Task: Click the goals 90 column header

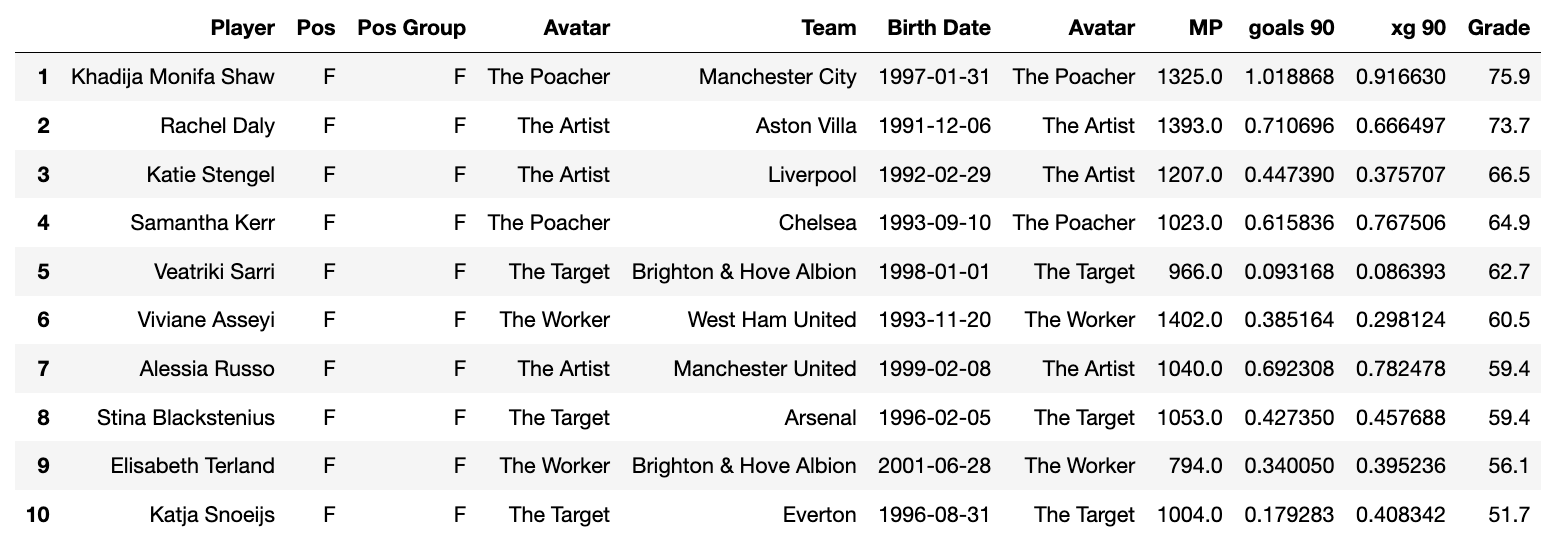Action: click(x=1291, y=28)
